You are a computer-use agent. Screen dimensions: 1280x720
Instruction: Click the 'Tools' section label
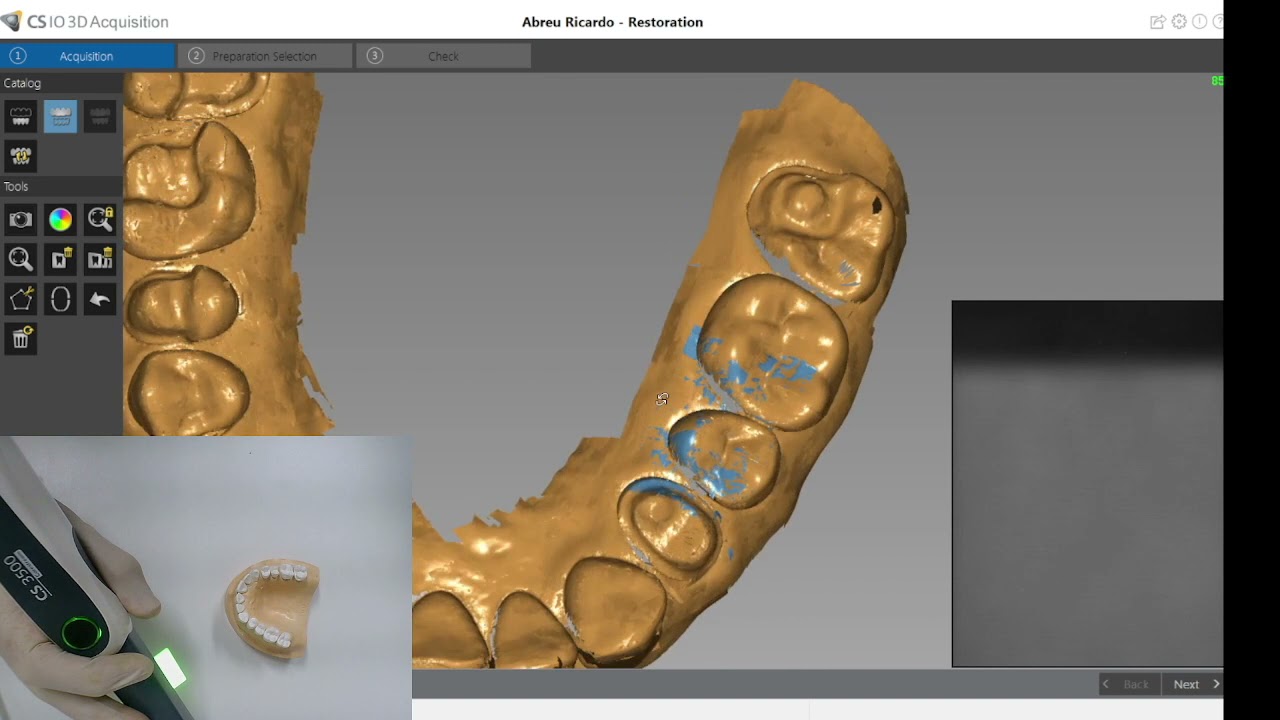click(x=16, y=186)
